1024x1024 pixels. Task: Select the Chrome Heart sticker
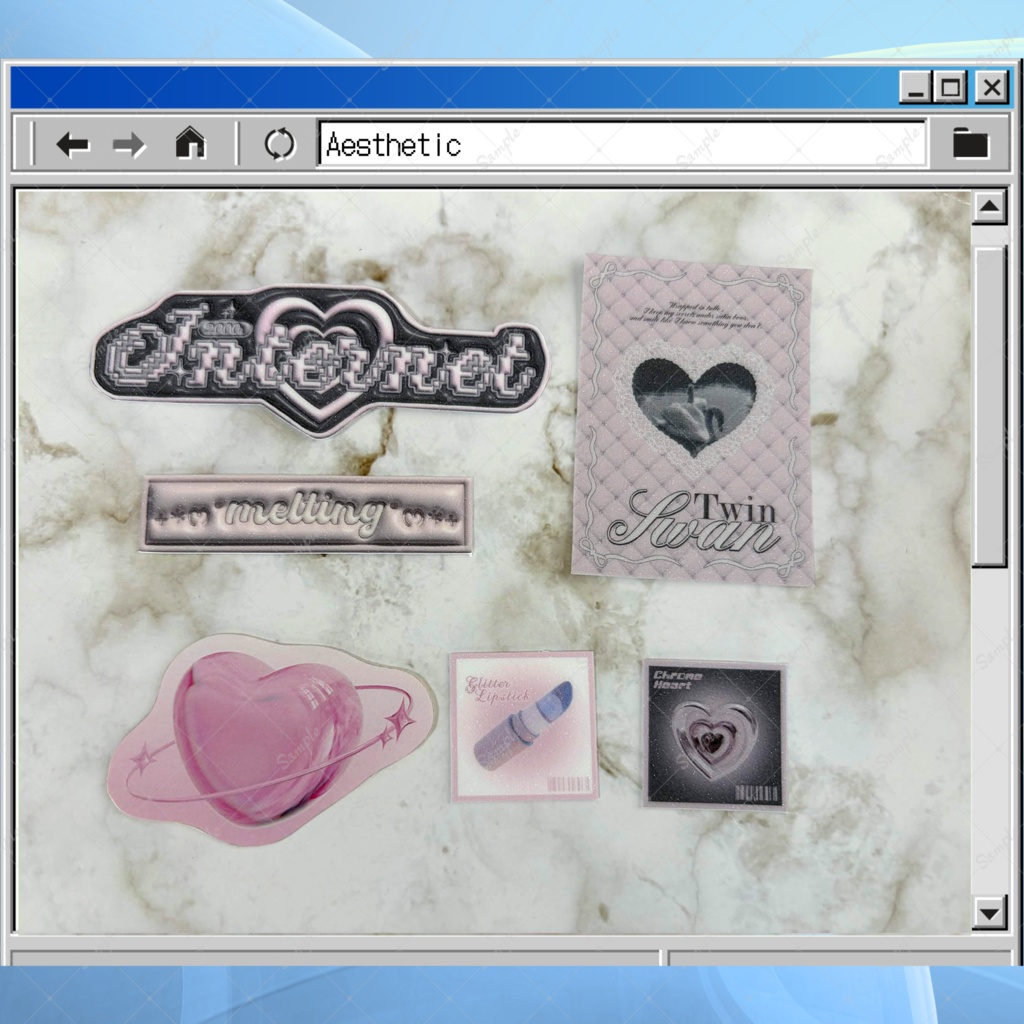point(715,735)
